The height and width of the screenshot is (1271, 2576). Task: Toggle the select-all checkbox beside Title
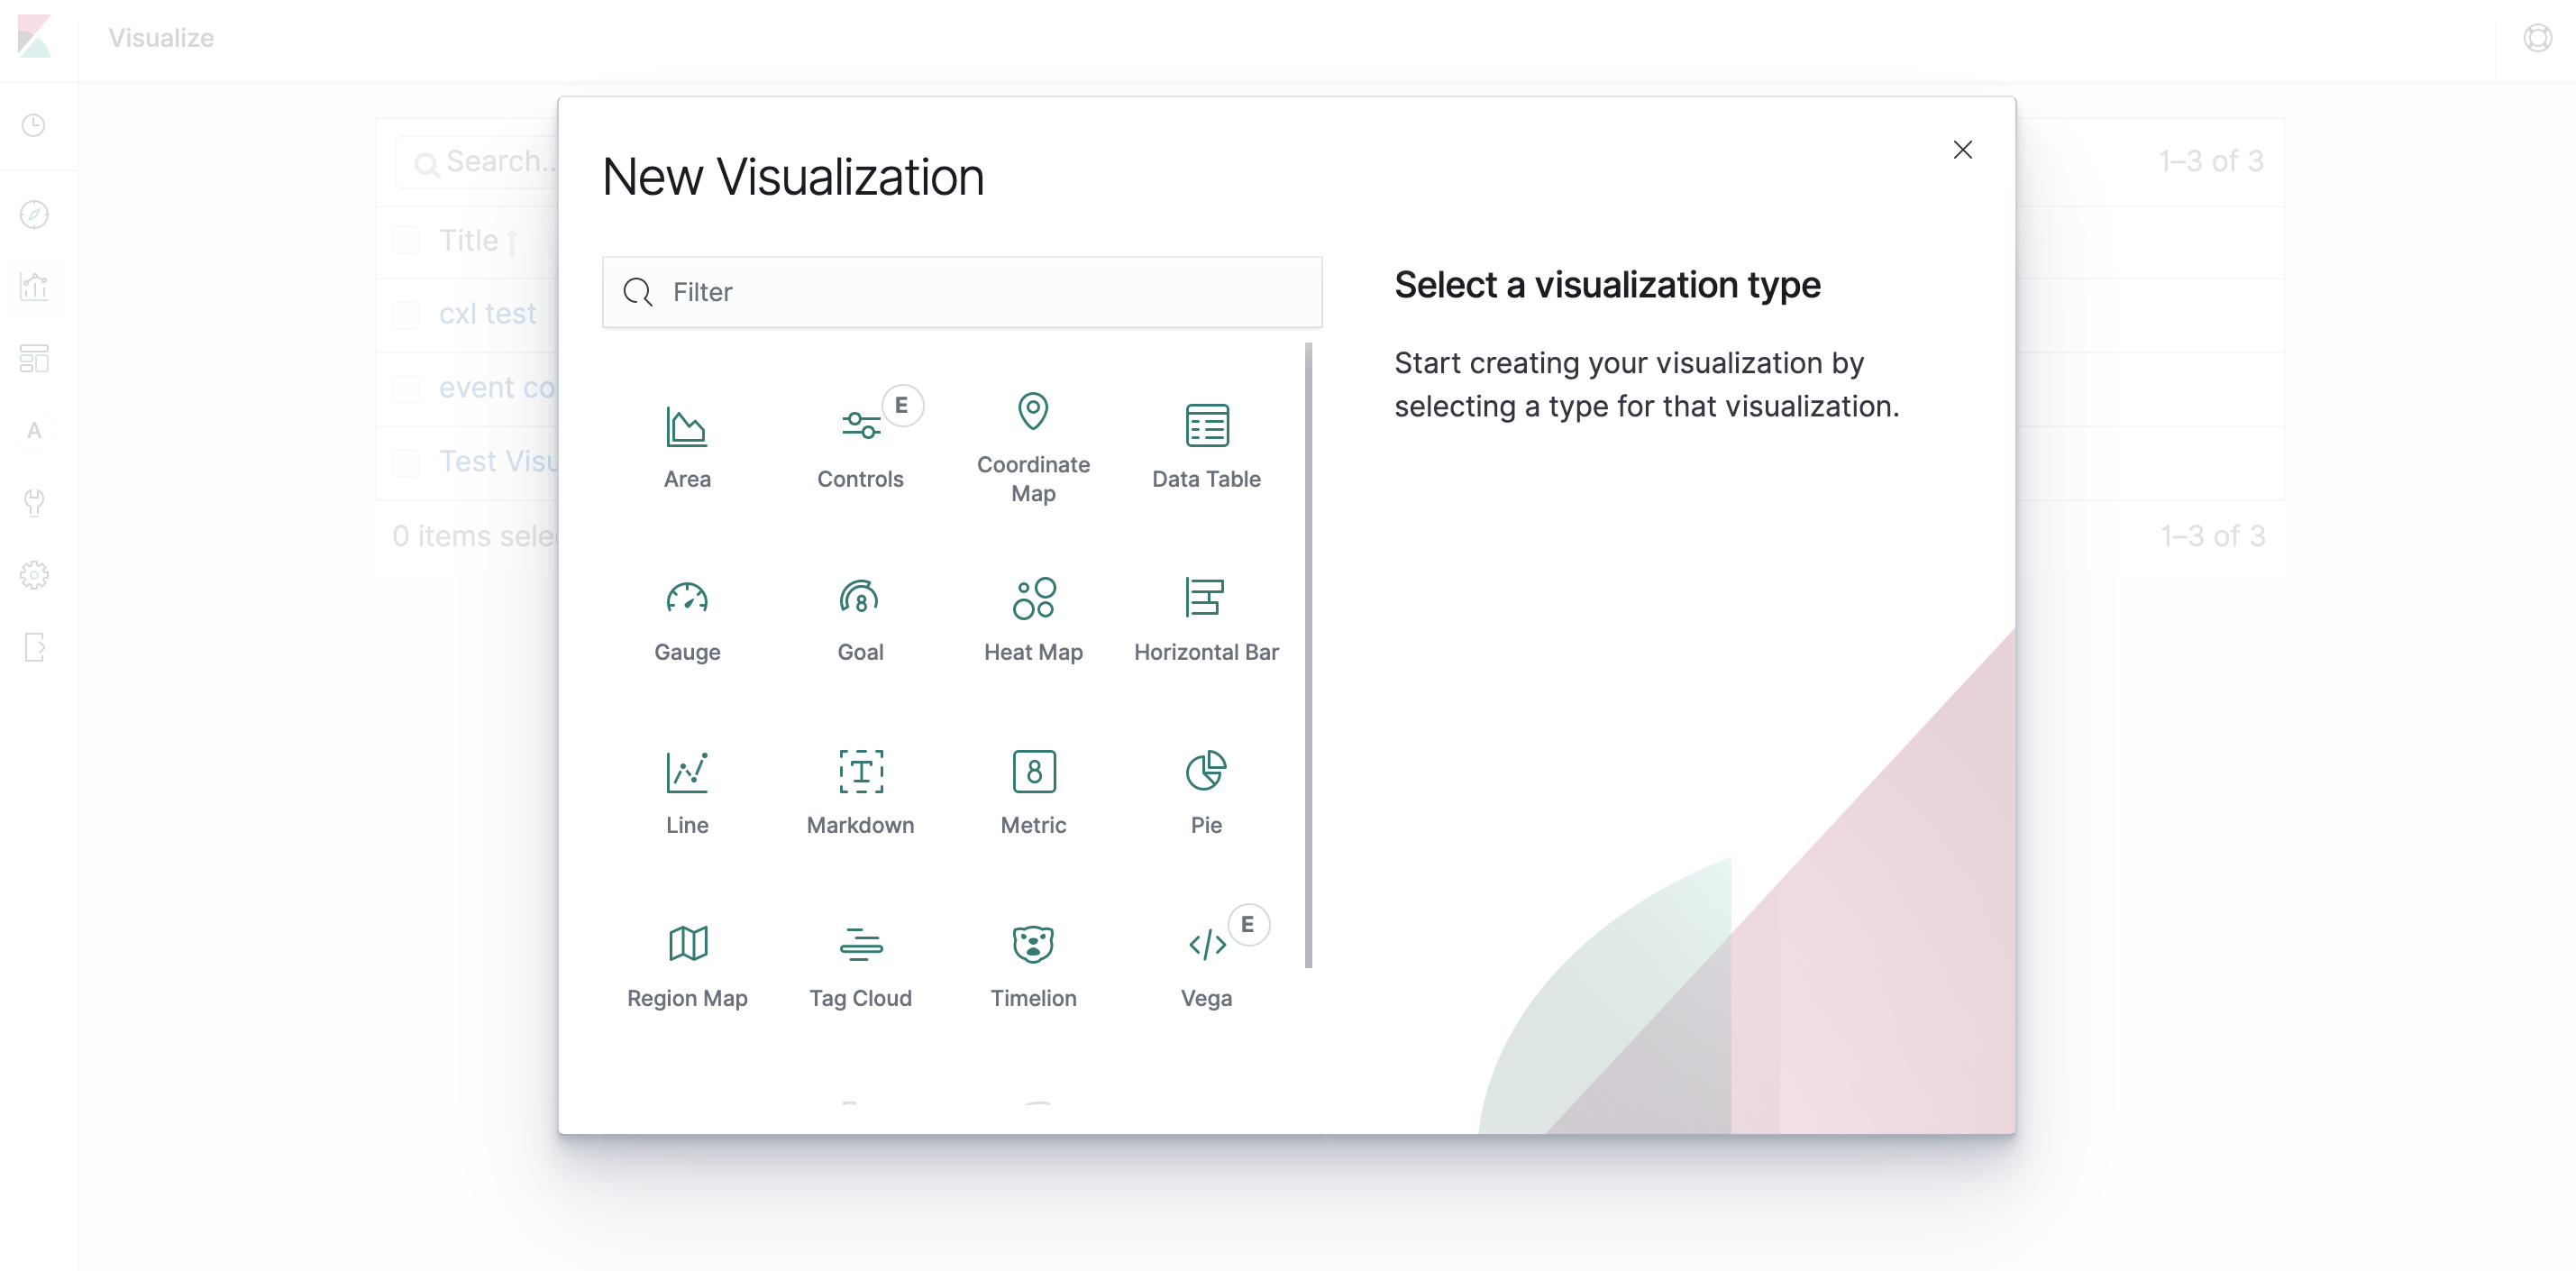pos(406,240)
